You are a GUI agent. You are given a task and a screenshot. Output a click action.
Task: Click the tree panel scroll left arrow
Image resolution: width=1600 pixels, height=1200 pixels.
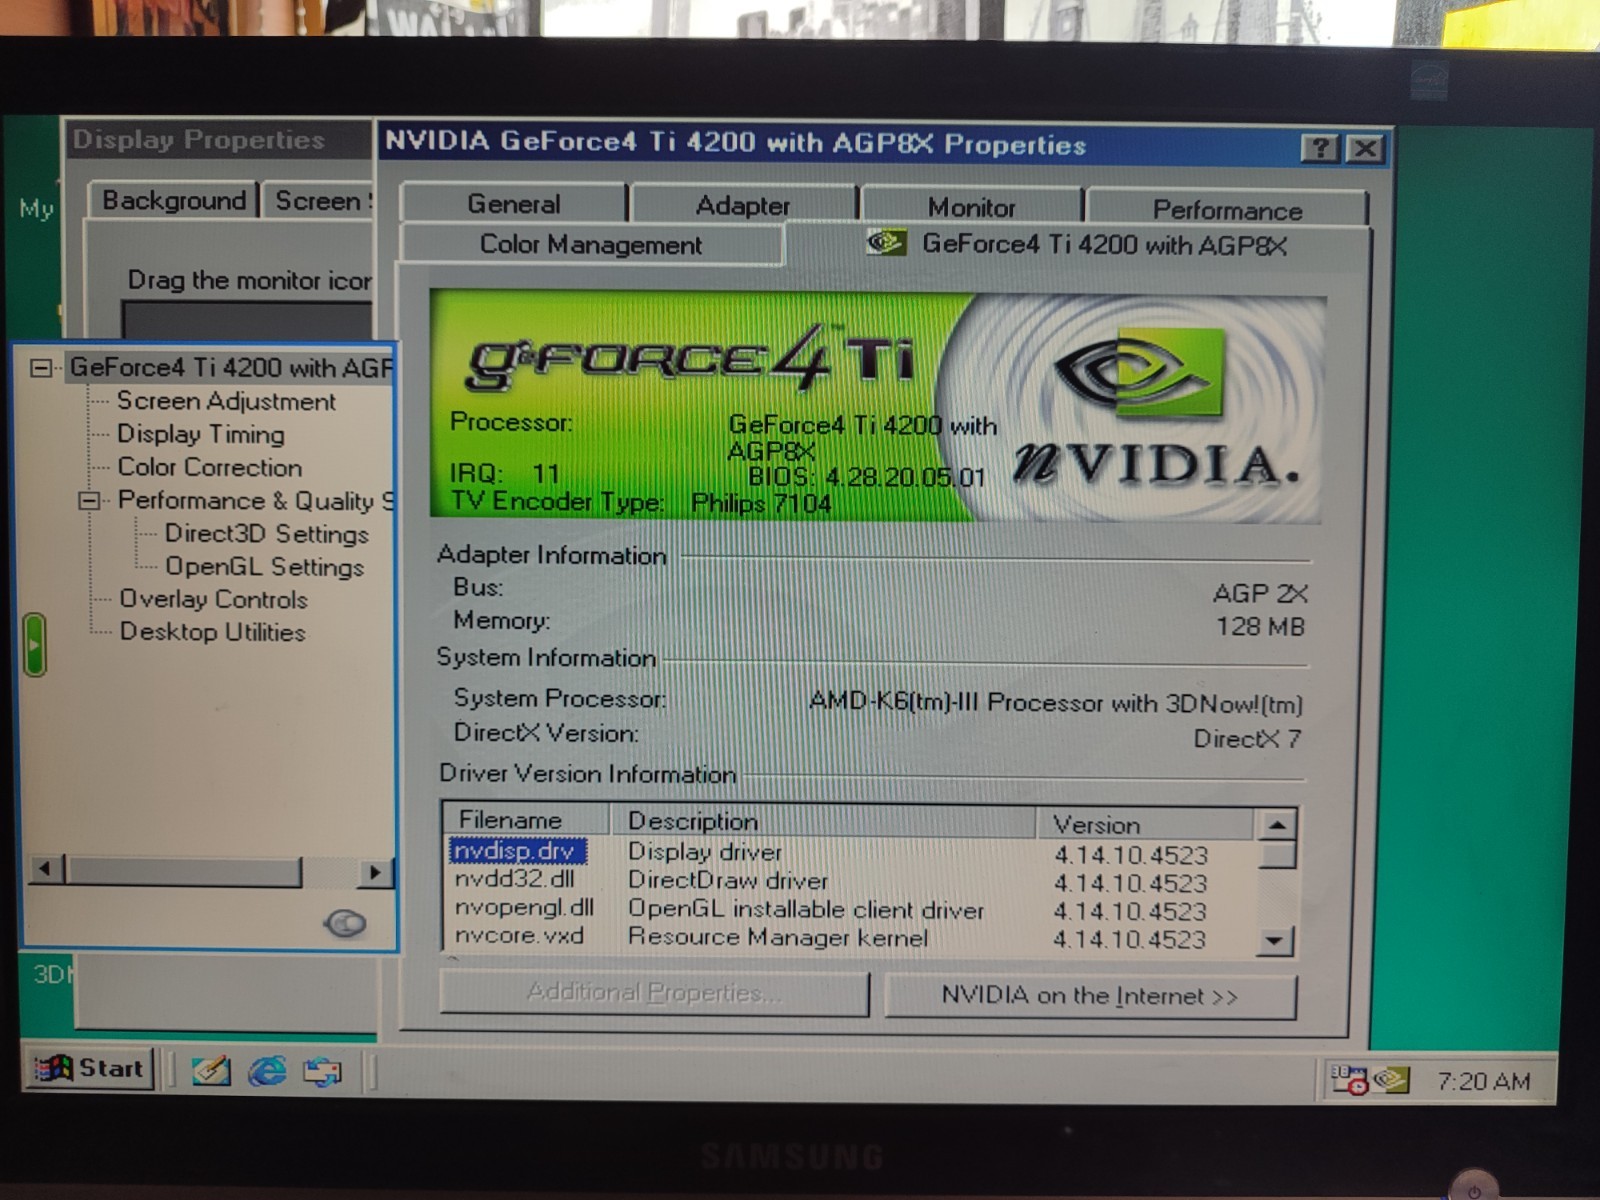click(x=46, y=869)
